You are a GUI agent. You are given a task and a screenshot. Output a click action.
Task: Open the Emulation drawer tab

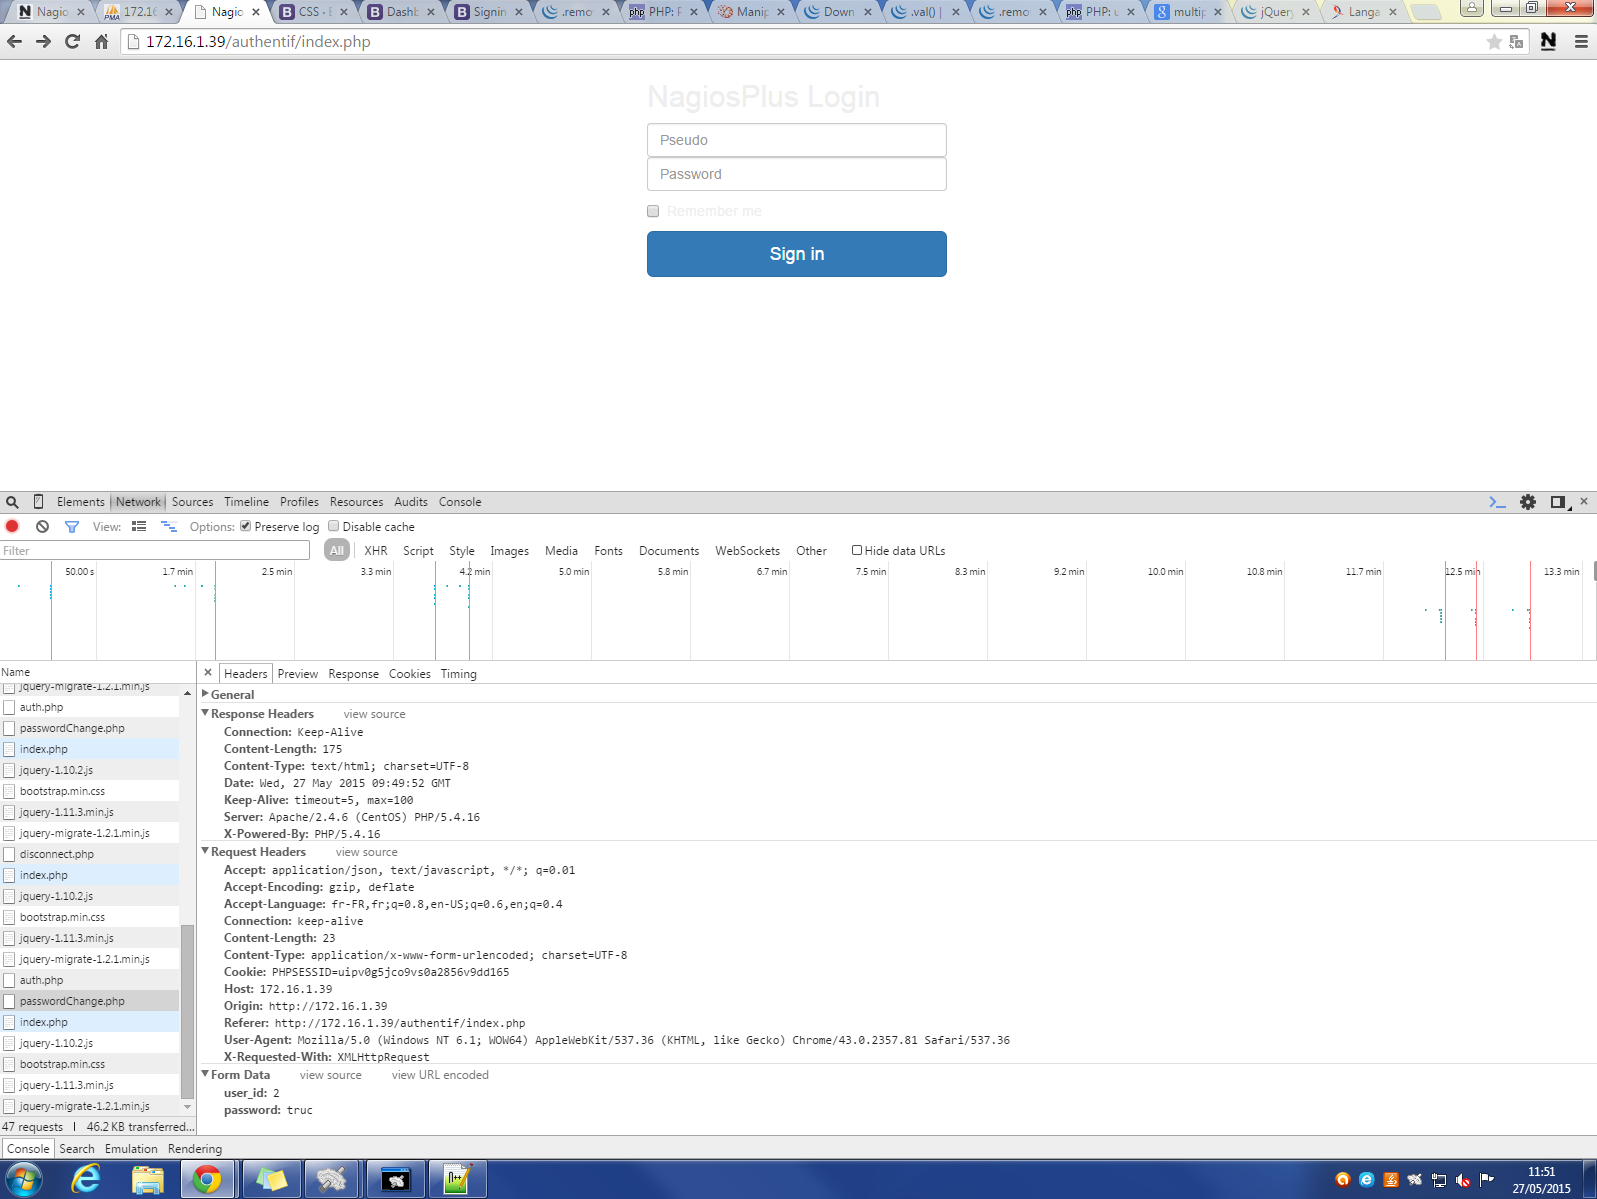click(x=131, y=1149)
